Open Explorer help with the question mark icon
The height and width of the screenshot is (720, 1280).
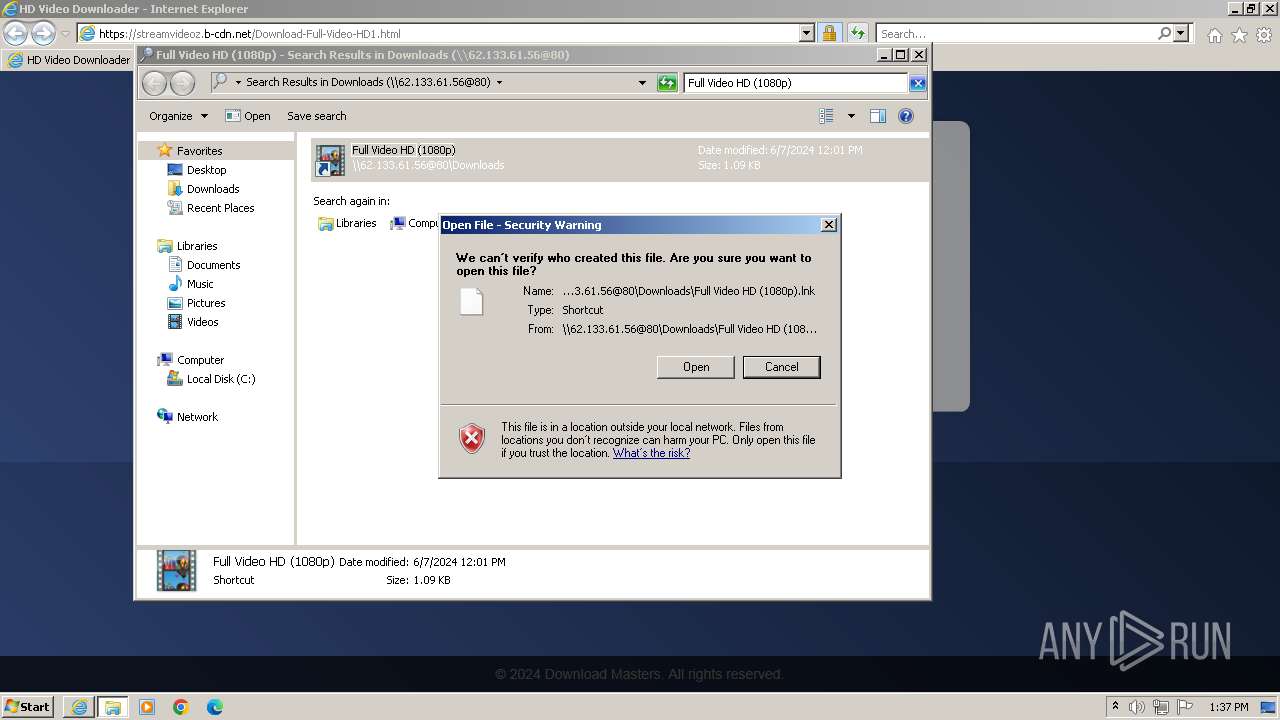(906, 116)
